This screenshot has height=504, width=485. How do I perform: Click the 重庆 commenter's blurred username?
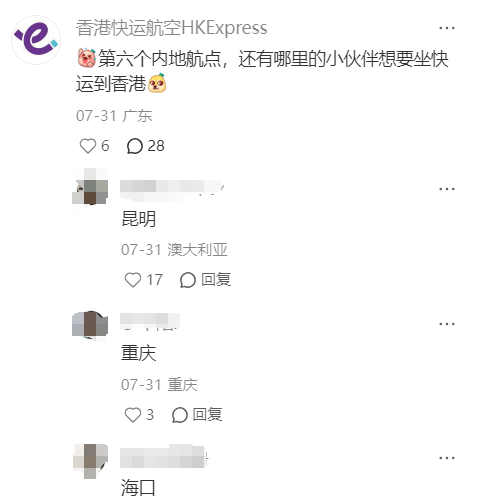pyautogui.click(x=150, y=321)
